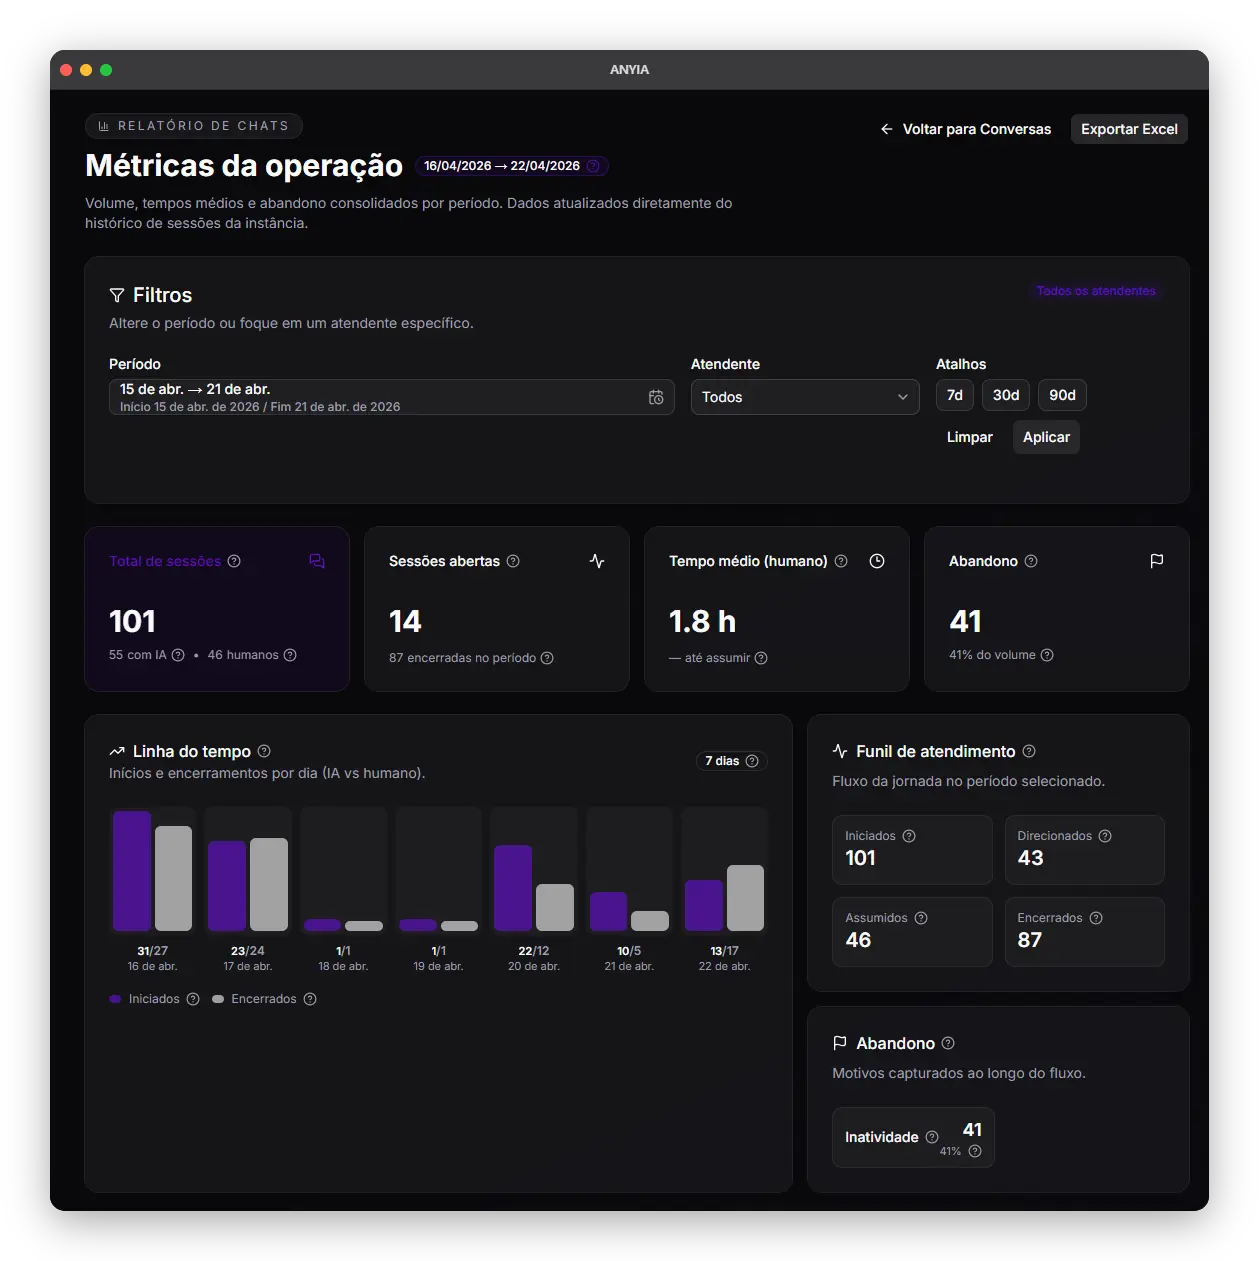
Task: Open the Atendente dropdown set to Todos
Action: coord(804,397)
